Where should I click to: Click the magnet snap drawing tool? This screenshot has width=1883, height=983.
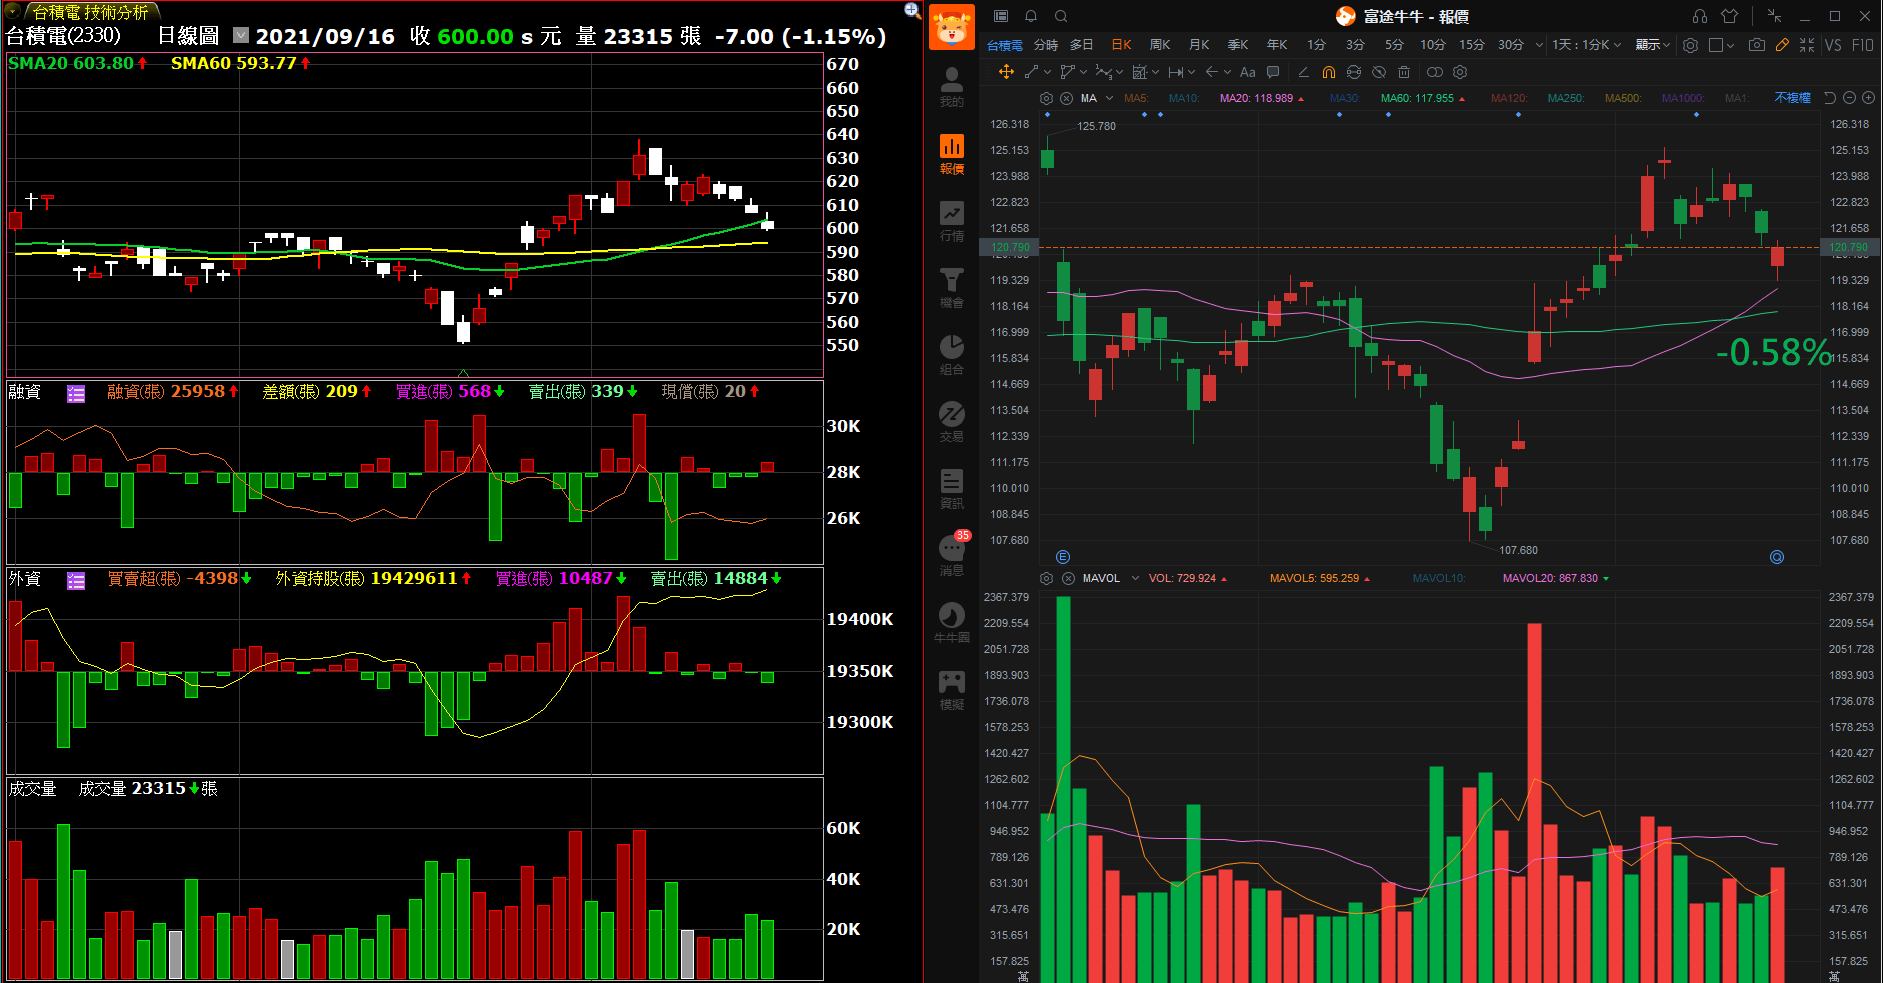pyautogui.click(x=1328, y=72)
